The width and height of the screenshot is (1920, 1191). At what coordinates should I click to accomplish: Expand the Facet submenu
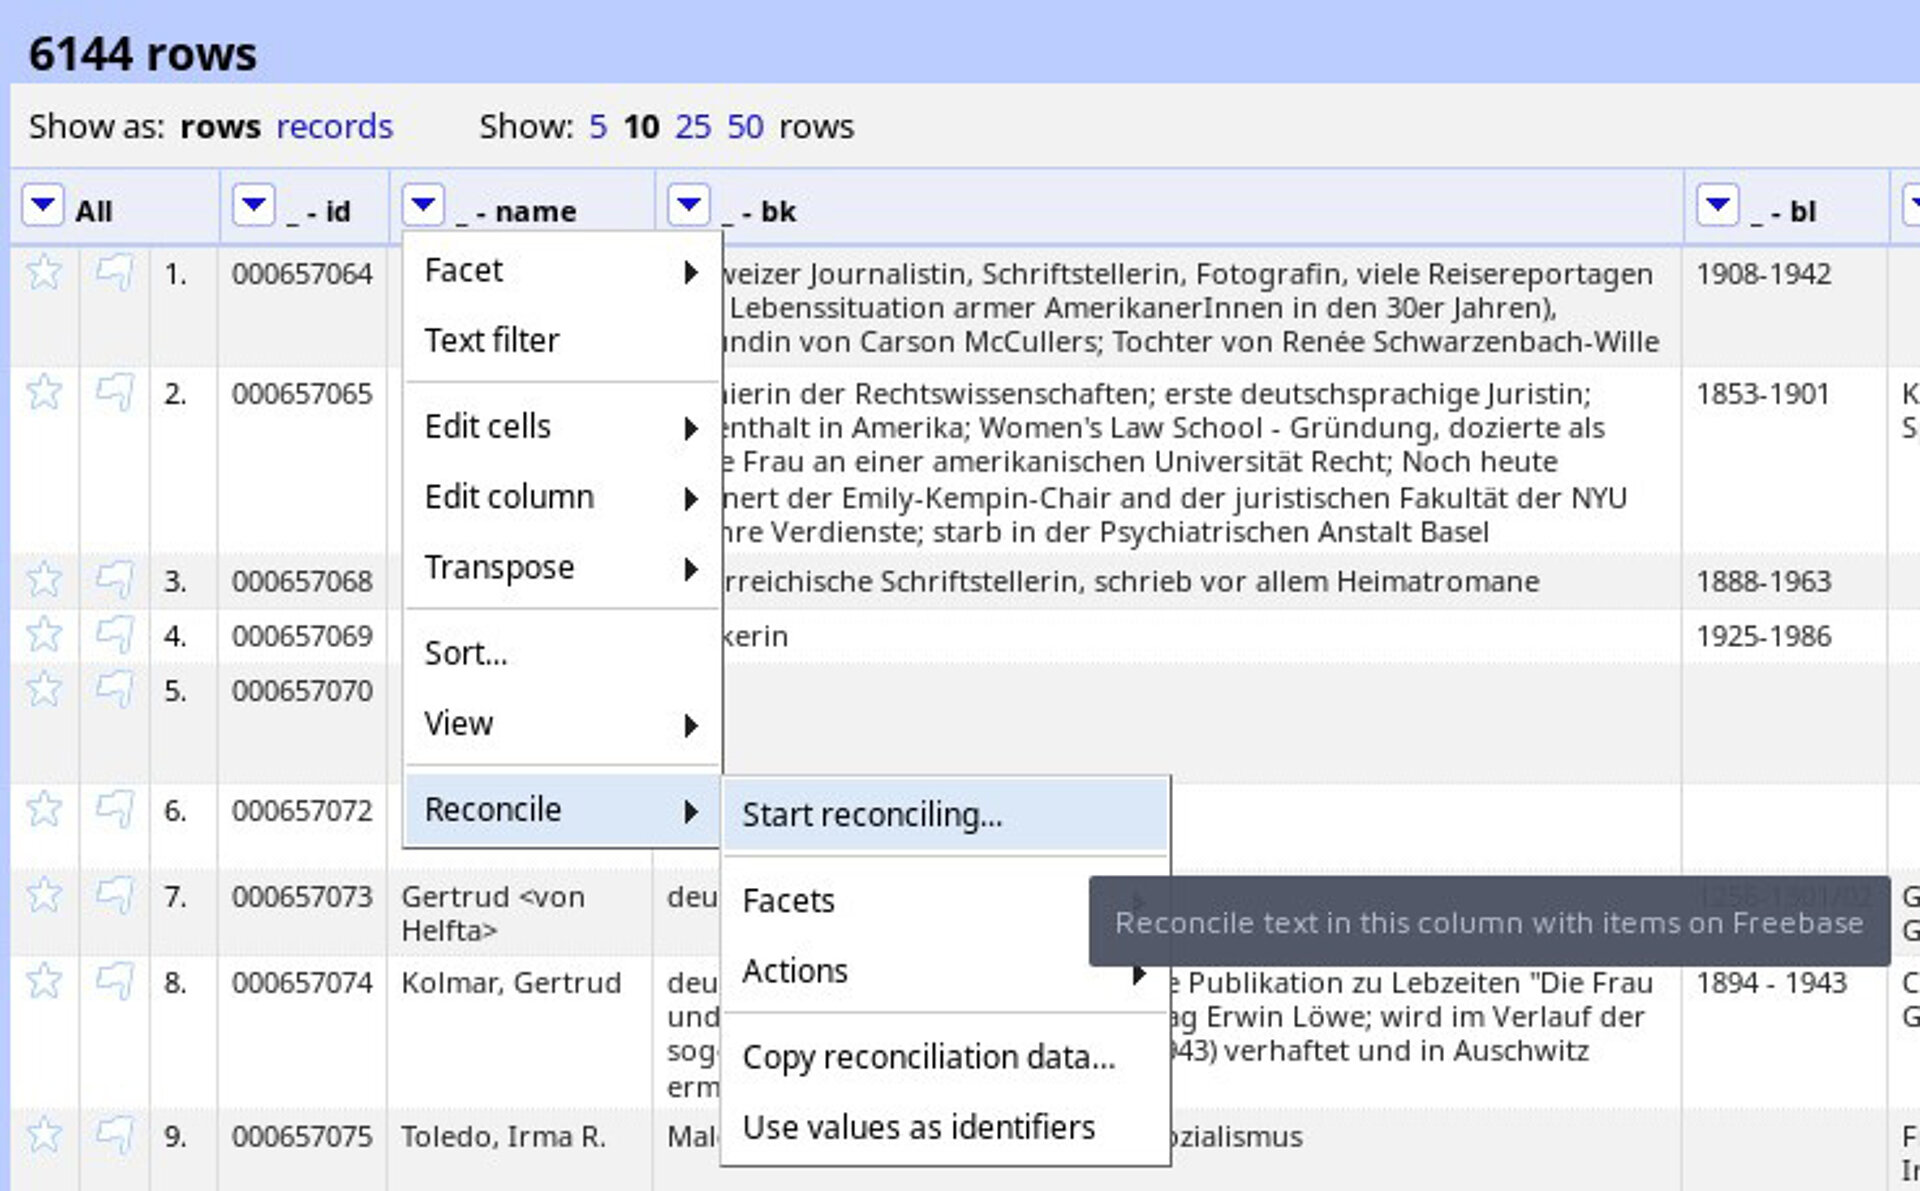(x=561, y=270)
